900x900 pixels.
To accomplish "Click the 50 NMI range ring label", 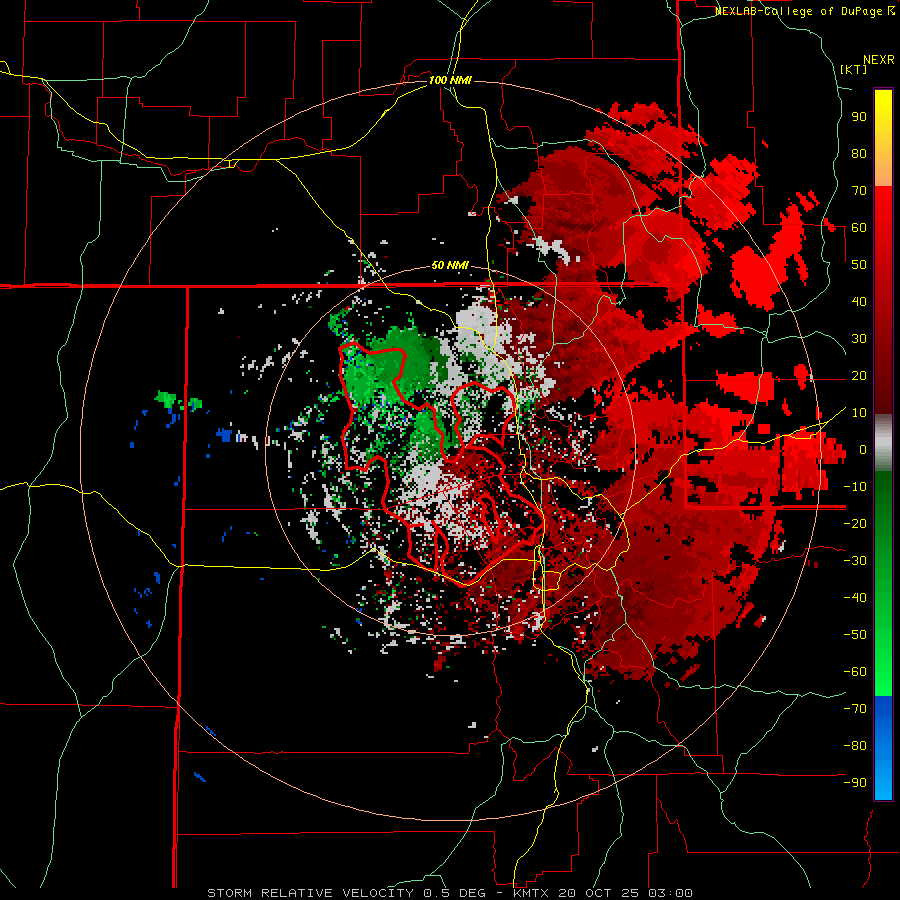I will pos(450,266).
